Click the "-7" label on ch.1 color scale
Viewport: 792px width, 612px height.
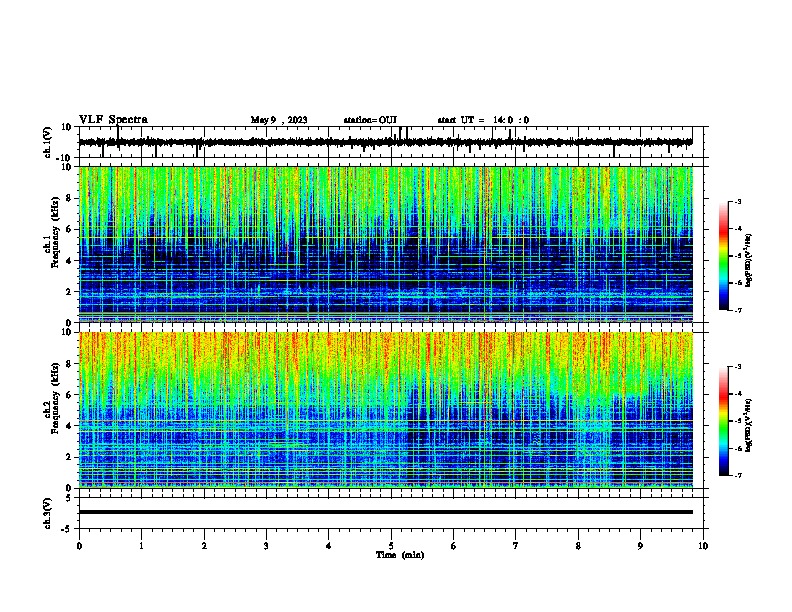coord(737,310)
